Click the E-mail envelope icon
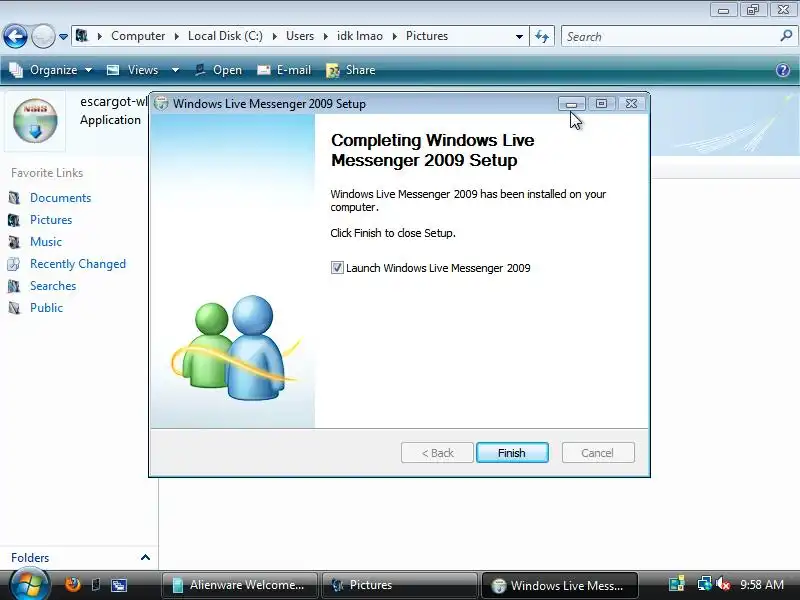 point(263,70)
